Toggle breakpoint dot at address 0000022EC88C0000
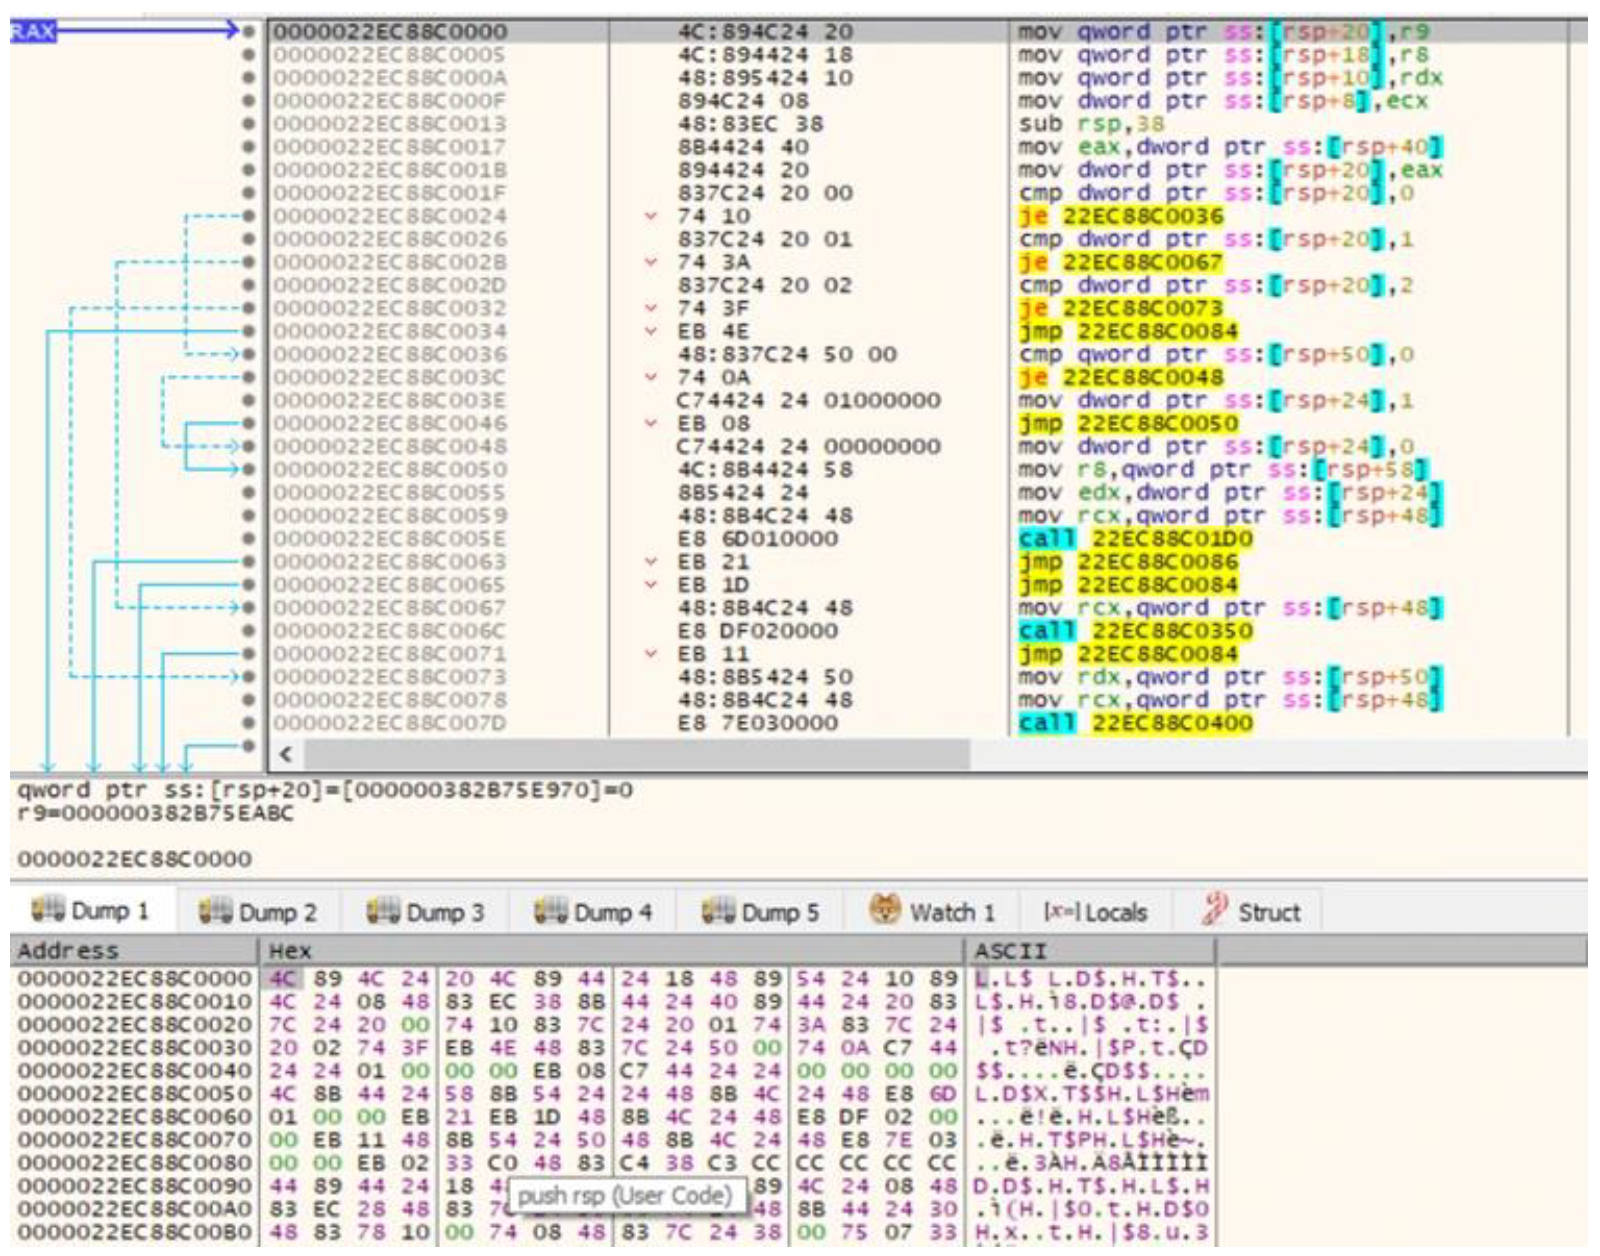The image size is (1600, 1256). [x=249, y=32]
